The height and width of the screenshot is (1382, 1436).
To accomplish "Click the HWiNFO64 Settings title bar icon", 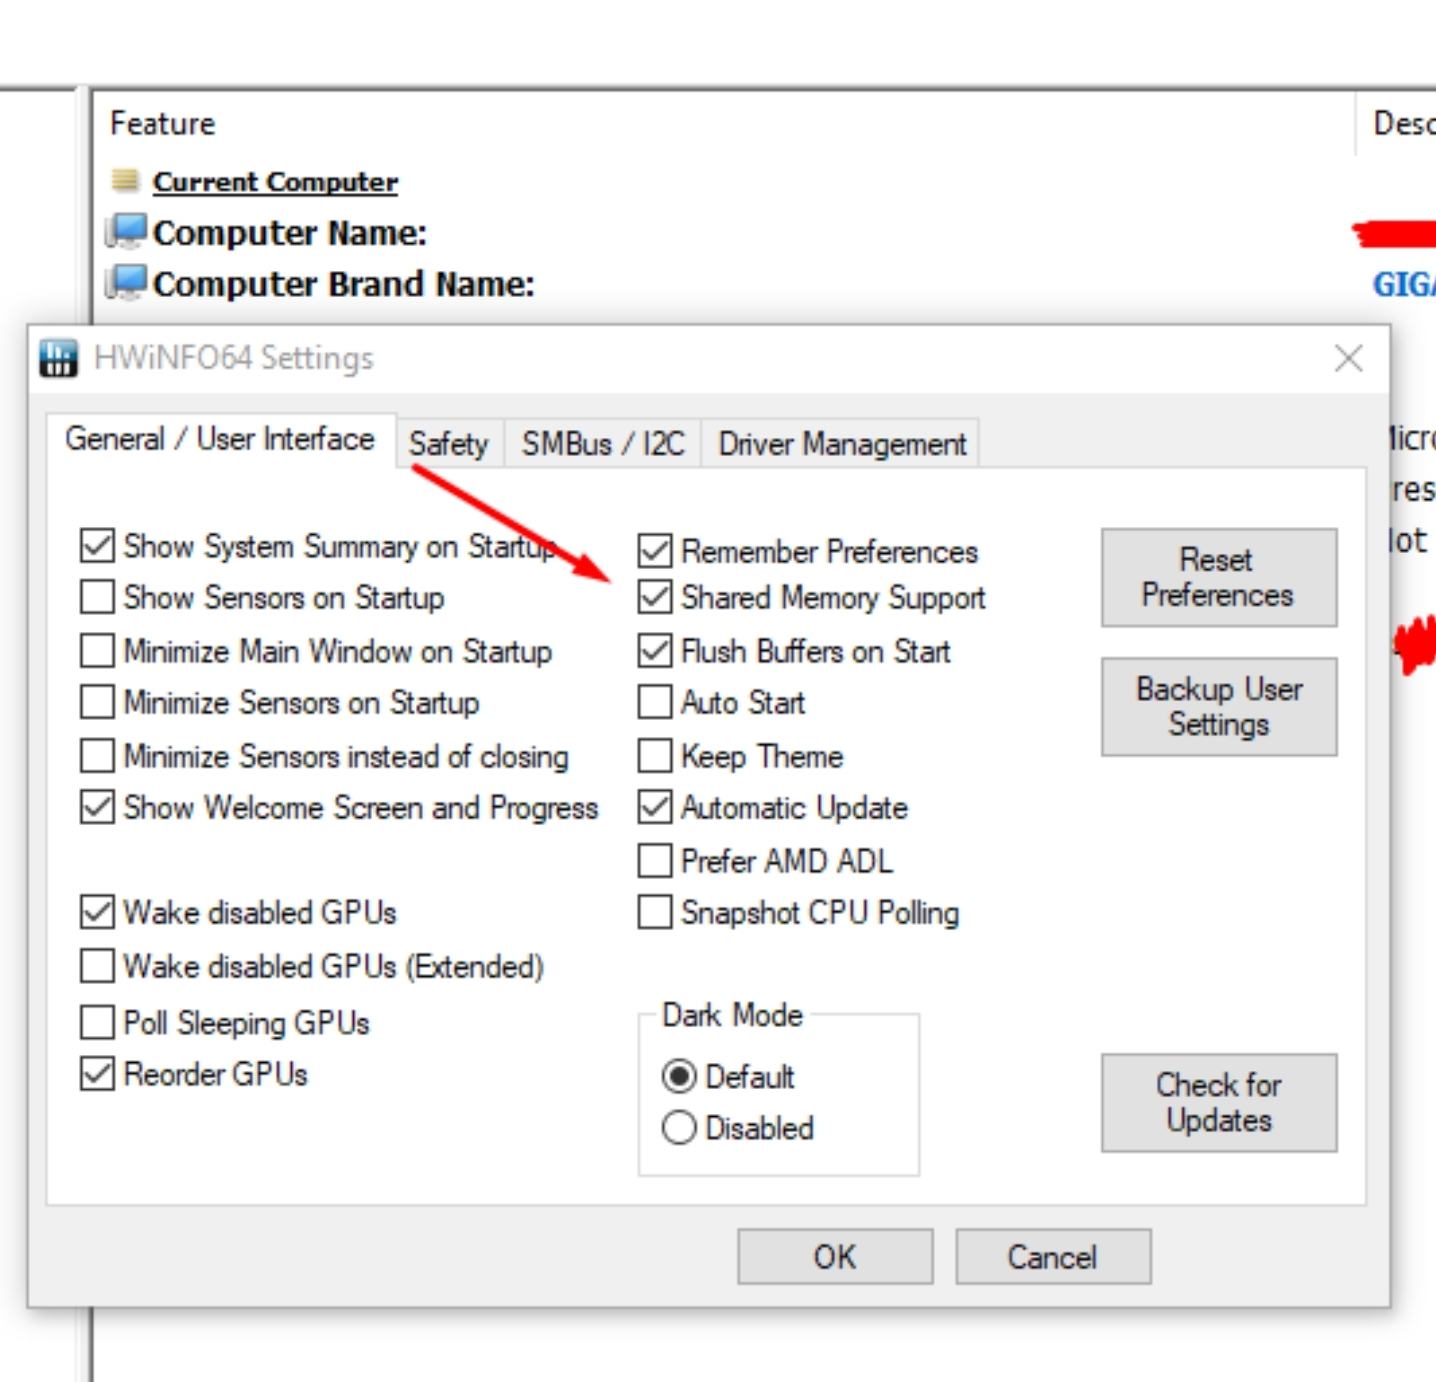I will click(x=58, y=358).
